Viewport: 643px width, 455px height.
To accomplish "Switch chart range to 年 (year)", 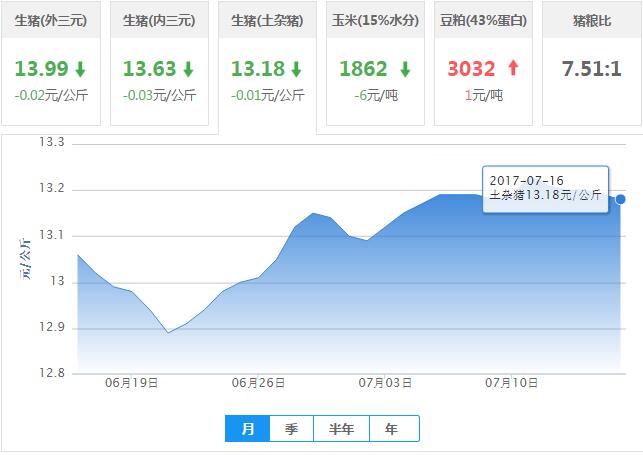I will pos(392,429).
